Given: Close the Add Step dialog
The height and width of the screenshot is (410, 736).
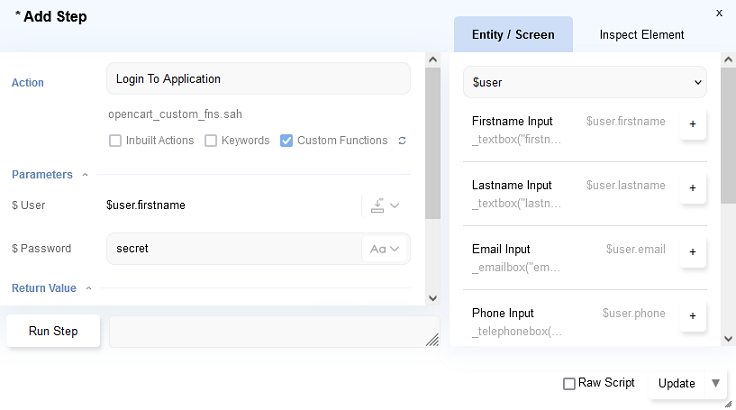Looking at the screenshot, I should pyautogui.click(x=718, y=13).
